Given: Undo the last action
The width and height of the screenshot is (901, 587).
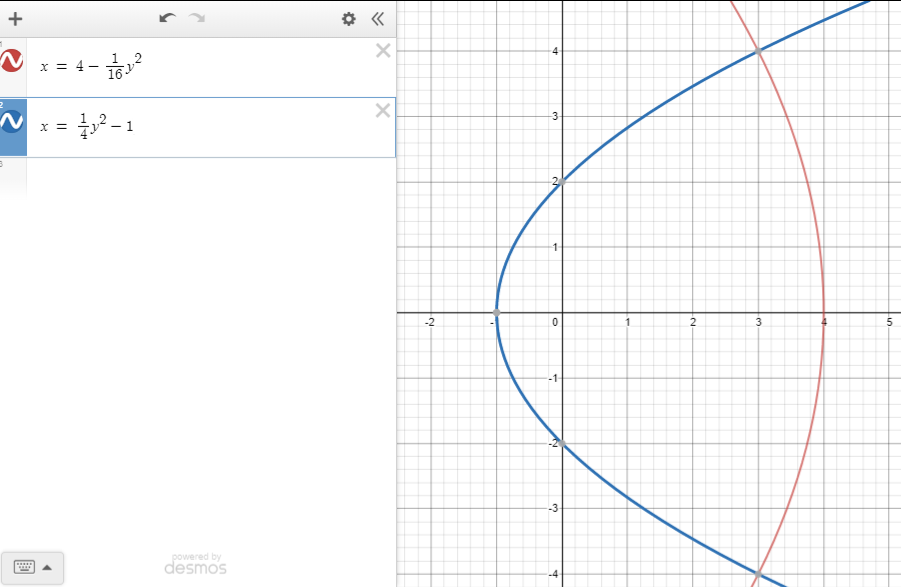Looking at the screenshot, I should click(167, 19).
